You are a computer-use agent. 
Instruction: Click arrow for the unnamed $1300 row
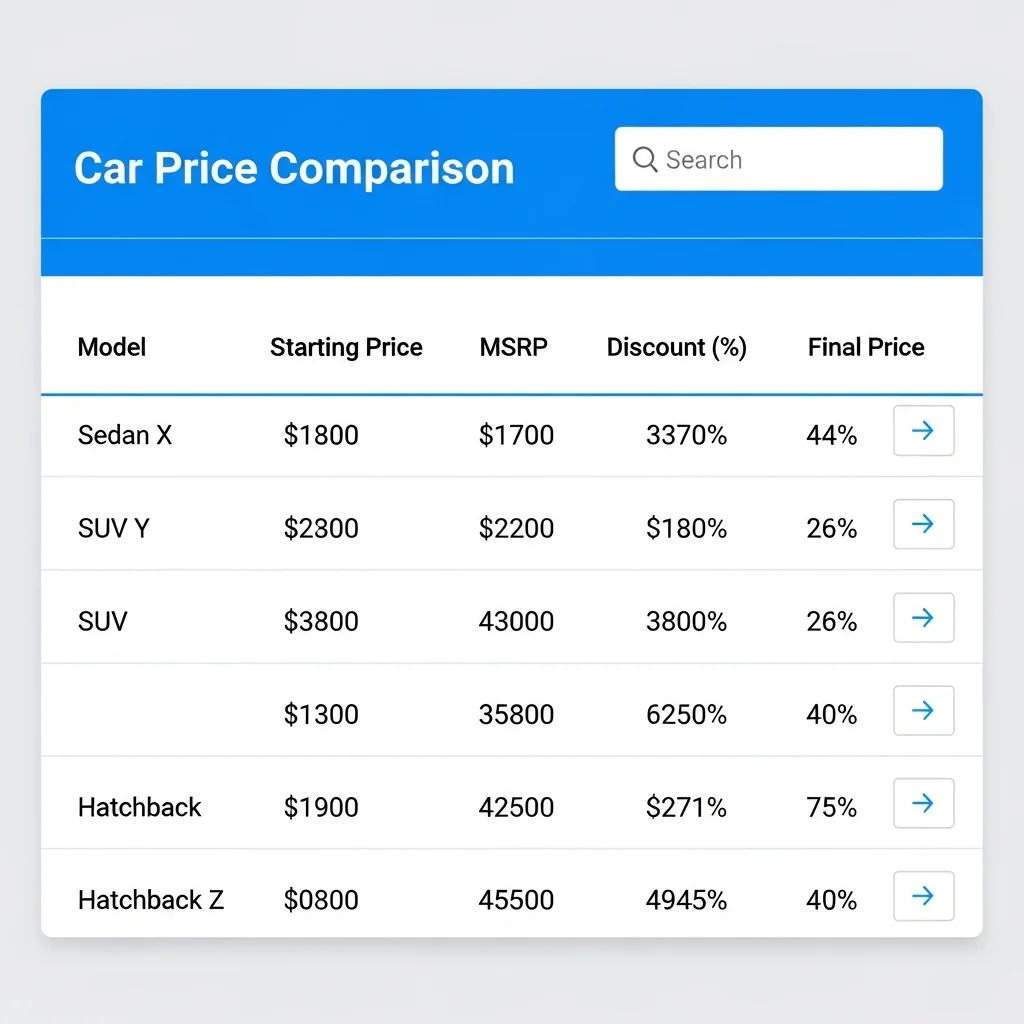tap(923, 711)
